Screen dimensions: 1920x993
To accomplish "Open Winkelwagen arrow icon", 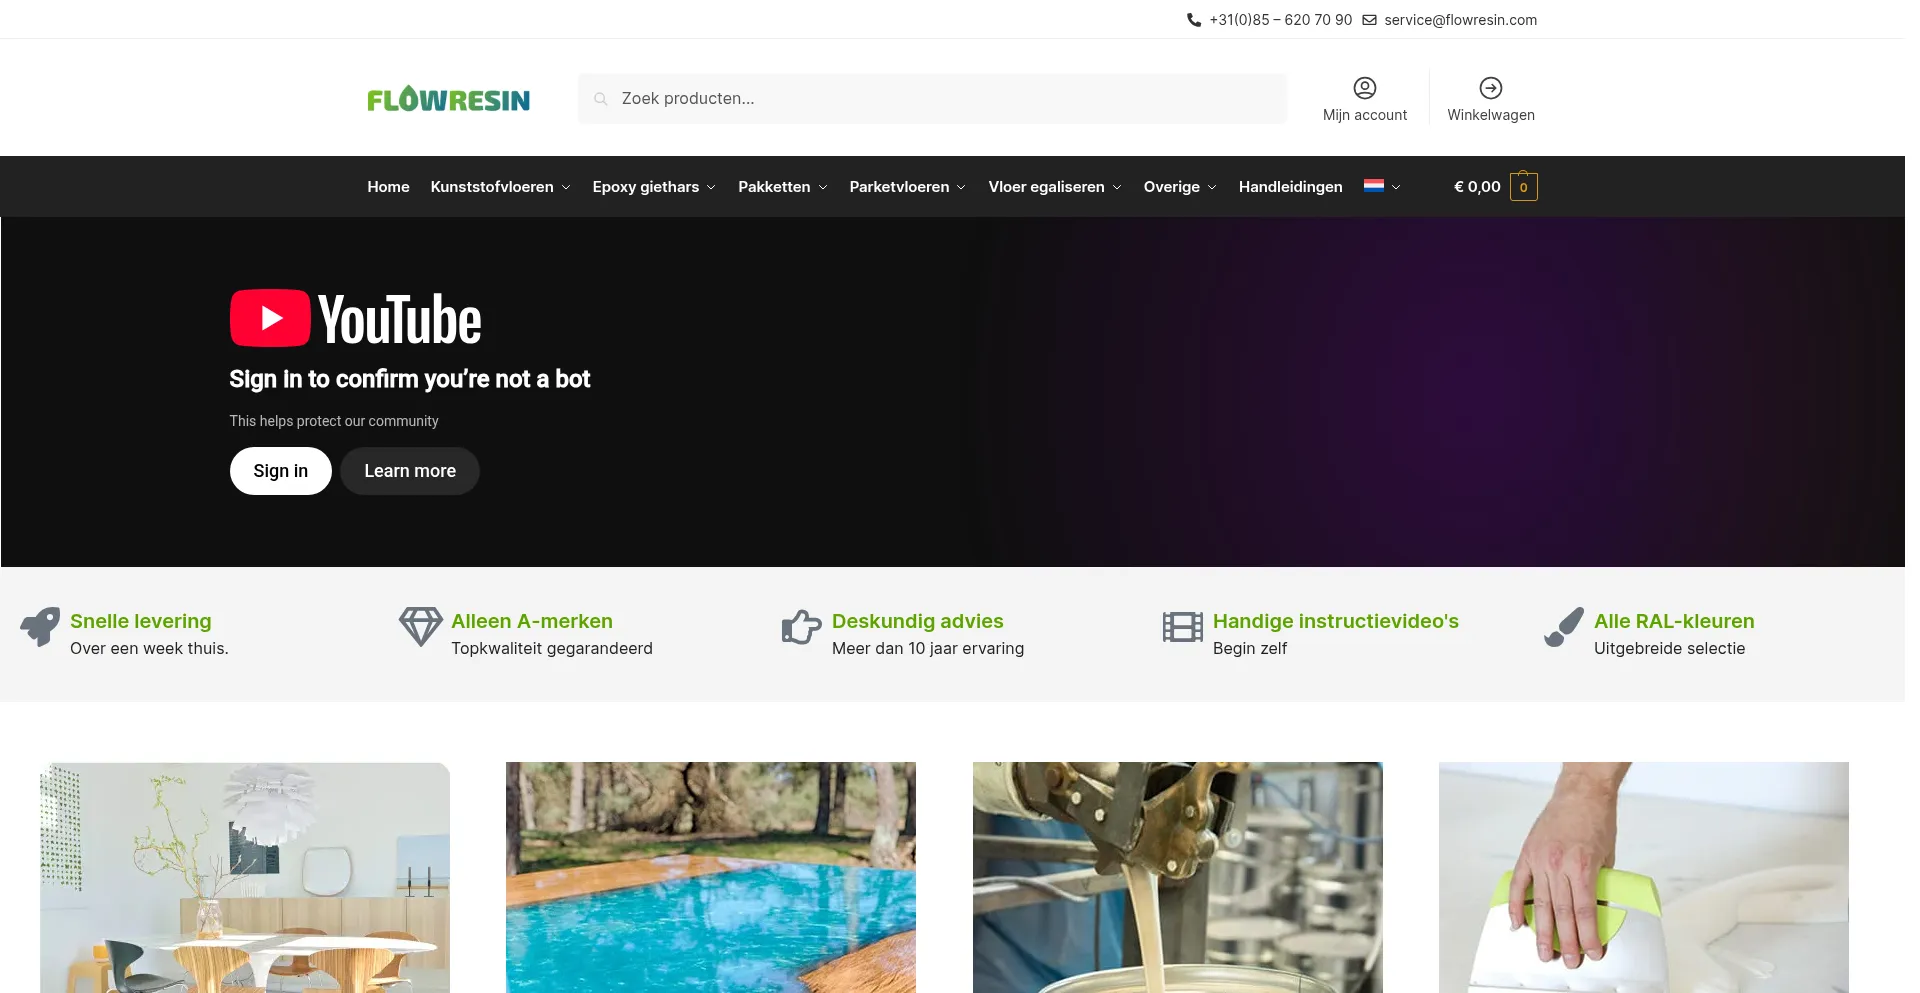I will coord(1491,88).
